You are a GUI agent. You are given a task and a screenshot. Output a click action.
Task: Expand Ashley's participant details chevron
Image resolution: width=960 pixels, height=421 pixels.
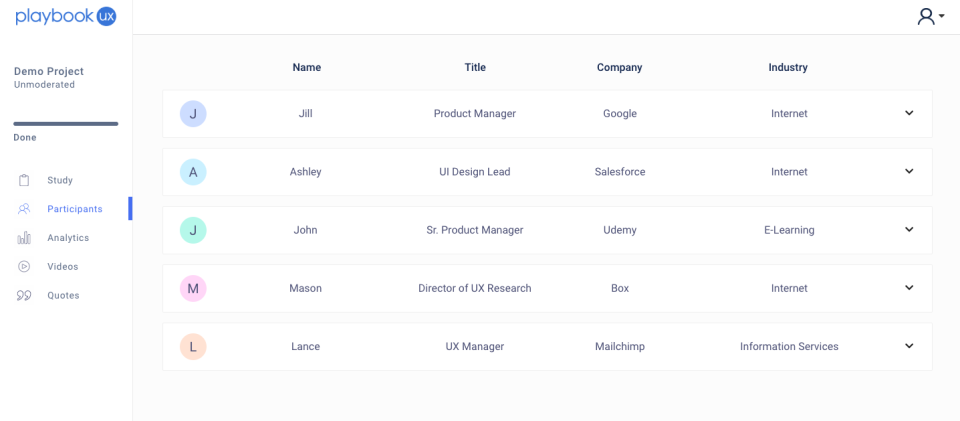click(909, 171)
